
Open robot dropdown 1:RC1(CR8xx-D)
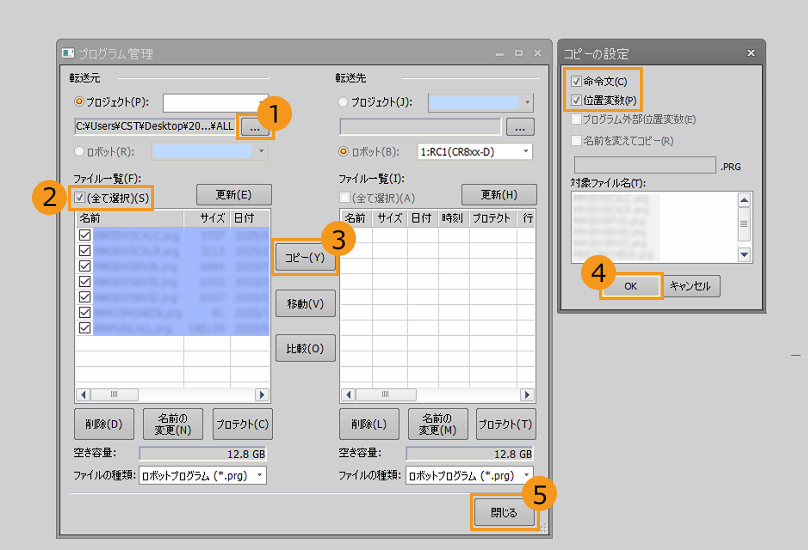click(x=475, y=152)
